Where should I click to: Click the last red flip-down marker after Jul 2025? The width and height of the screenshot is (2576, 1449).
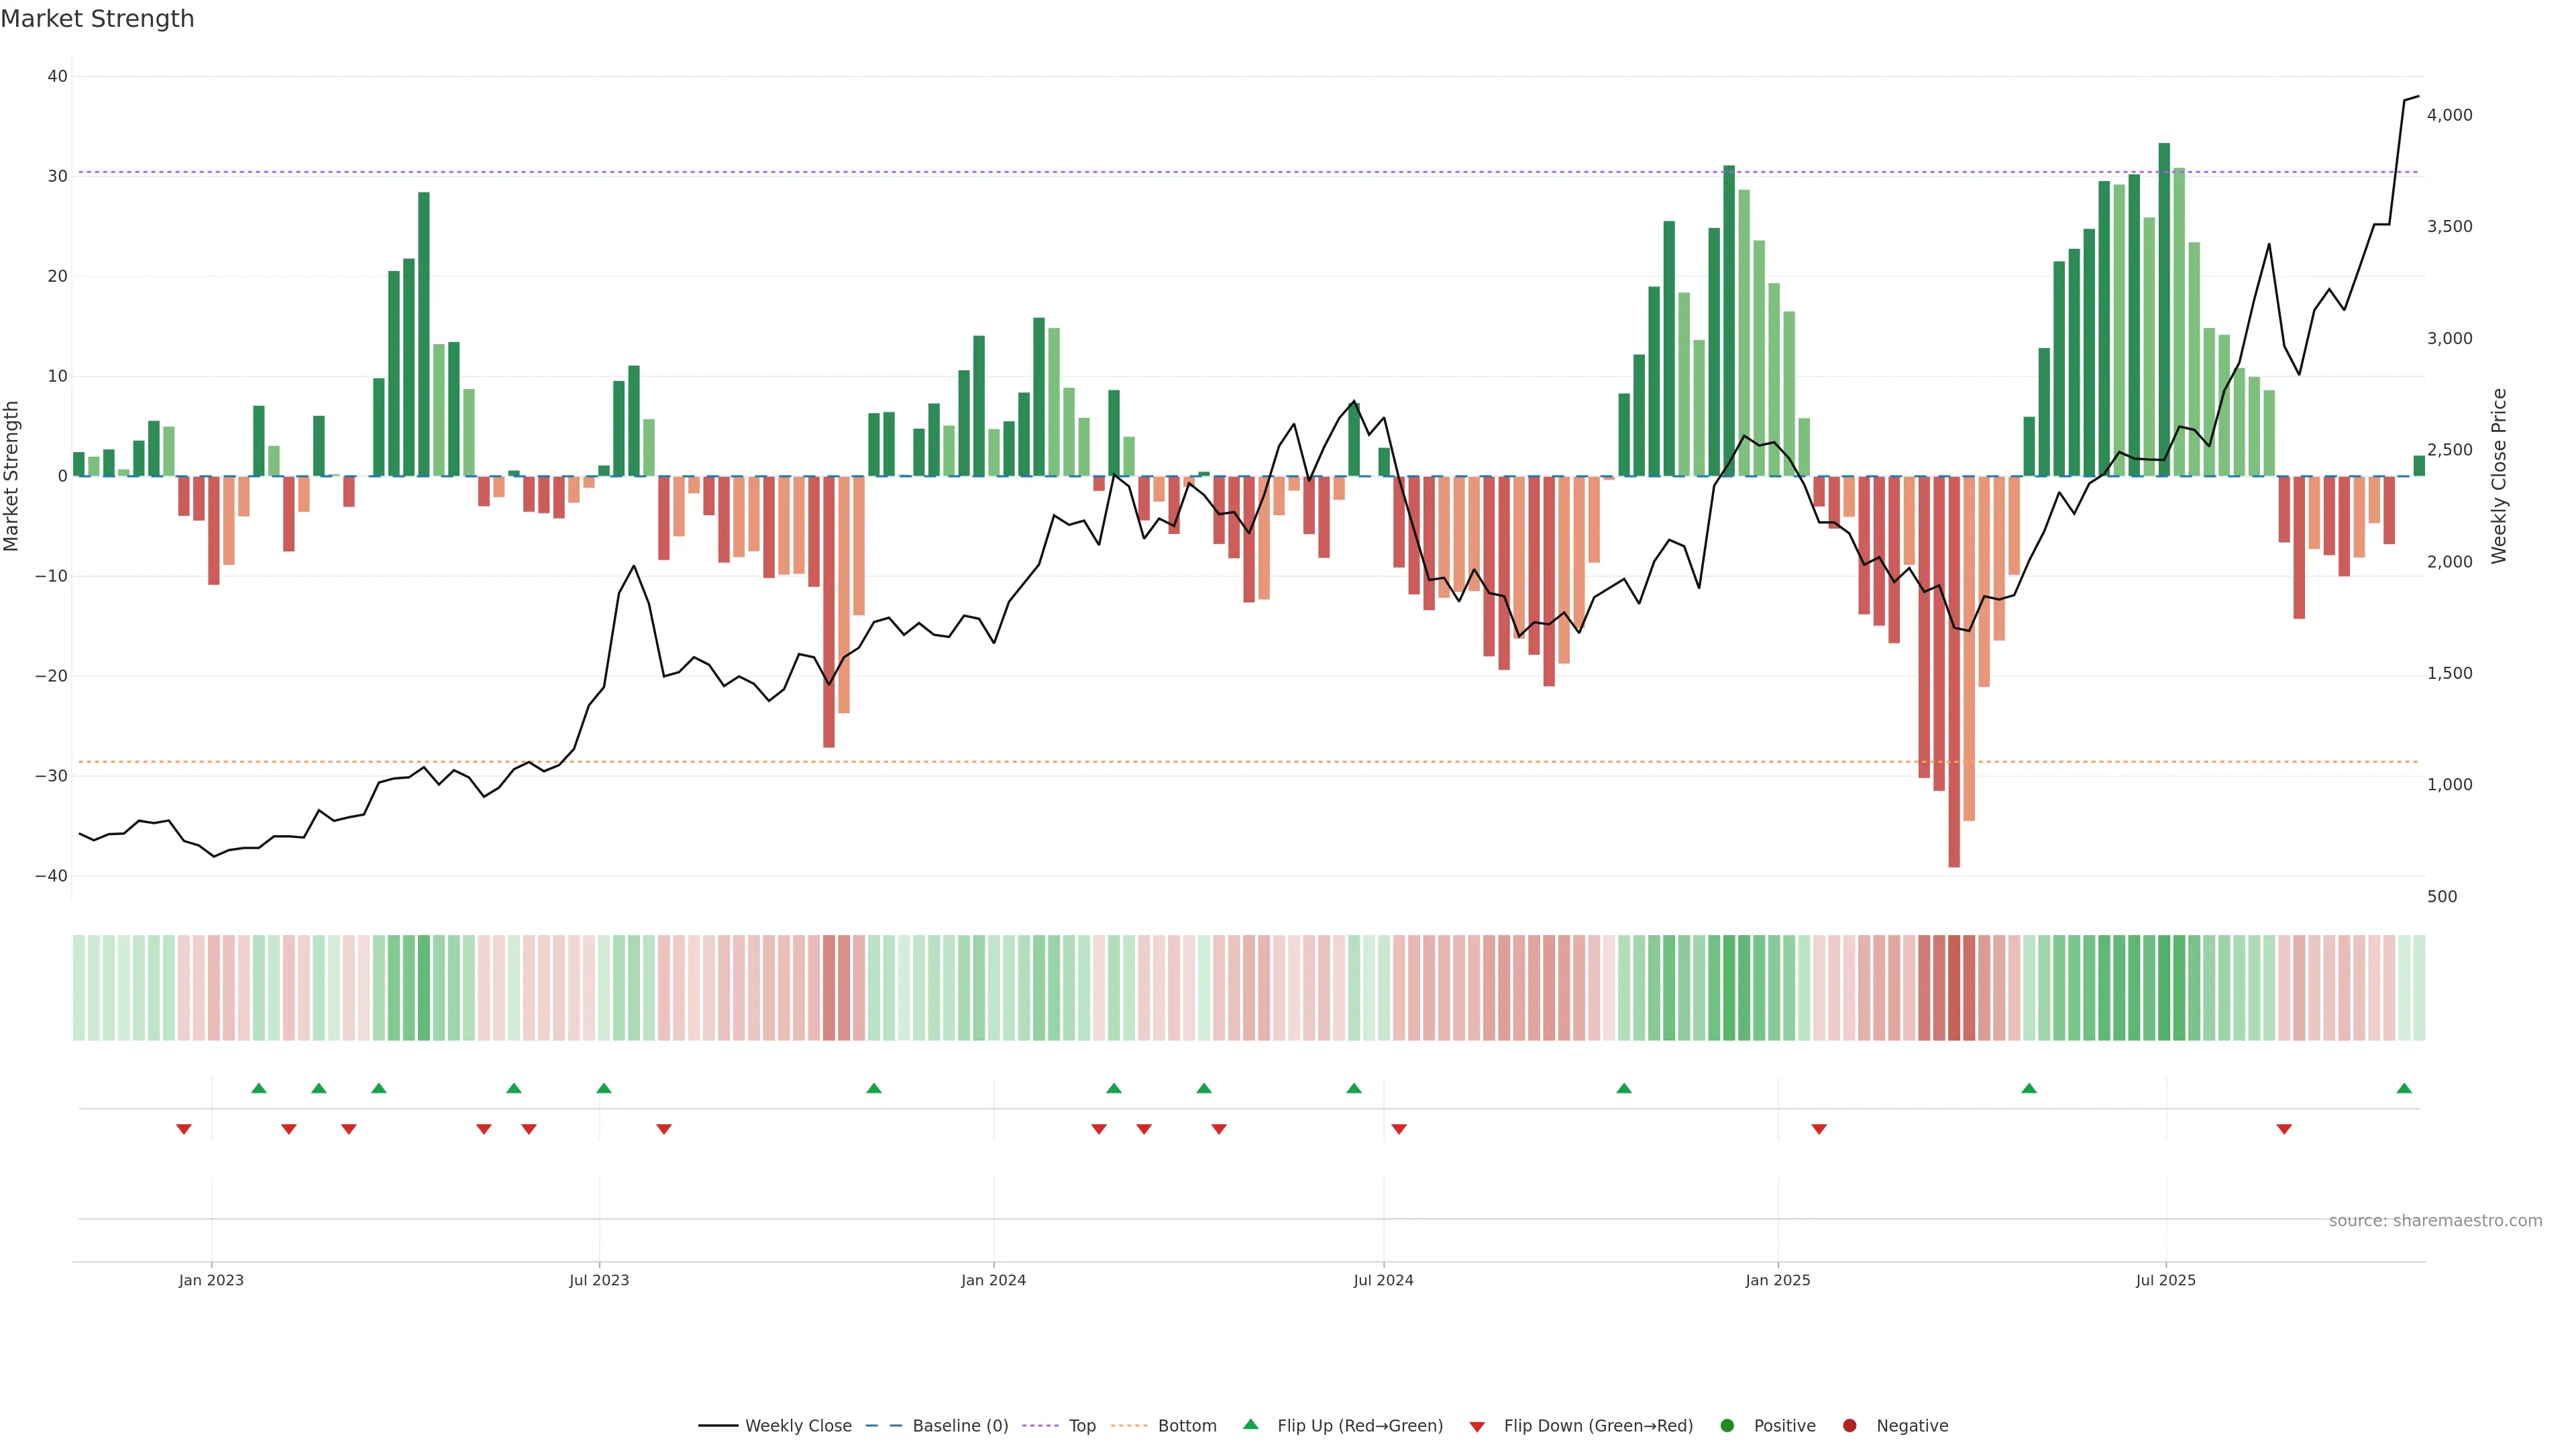pos(2284,1129)
